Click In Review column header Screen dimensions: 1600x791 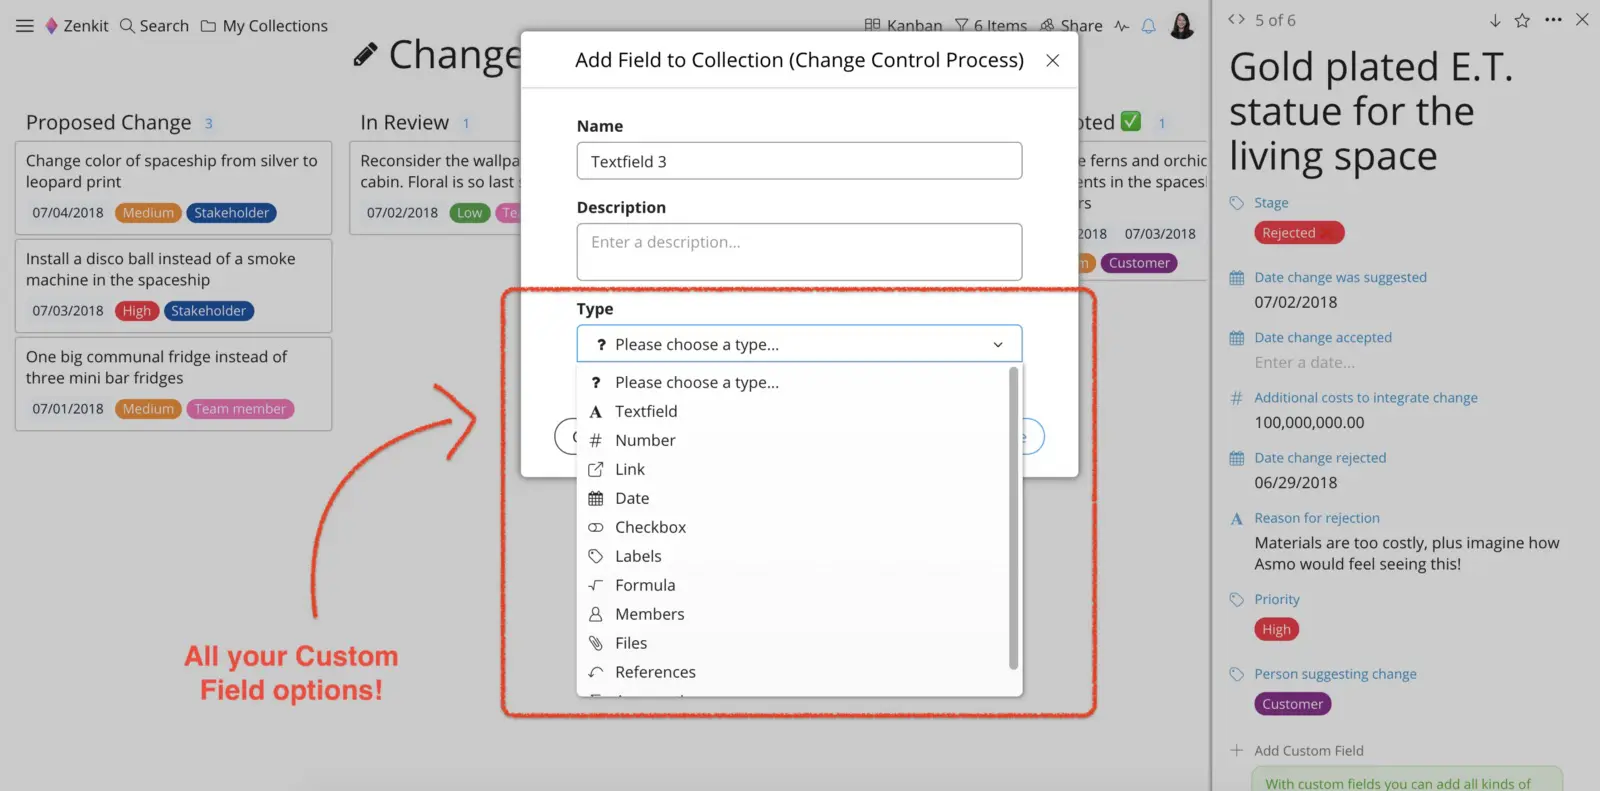[x=404, y=122]
